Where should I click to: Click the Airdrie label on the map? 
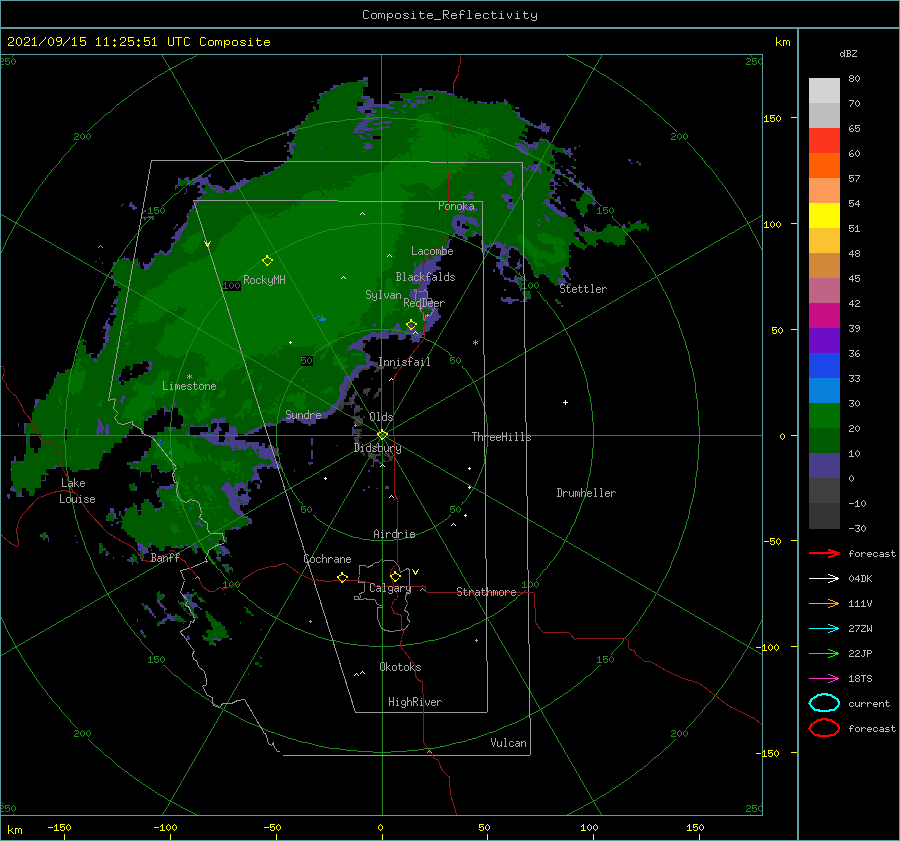click(394, 534)
